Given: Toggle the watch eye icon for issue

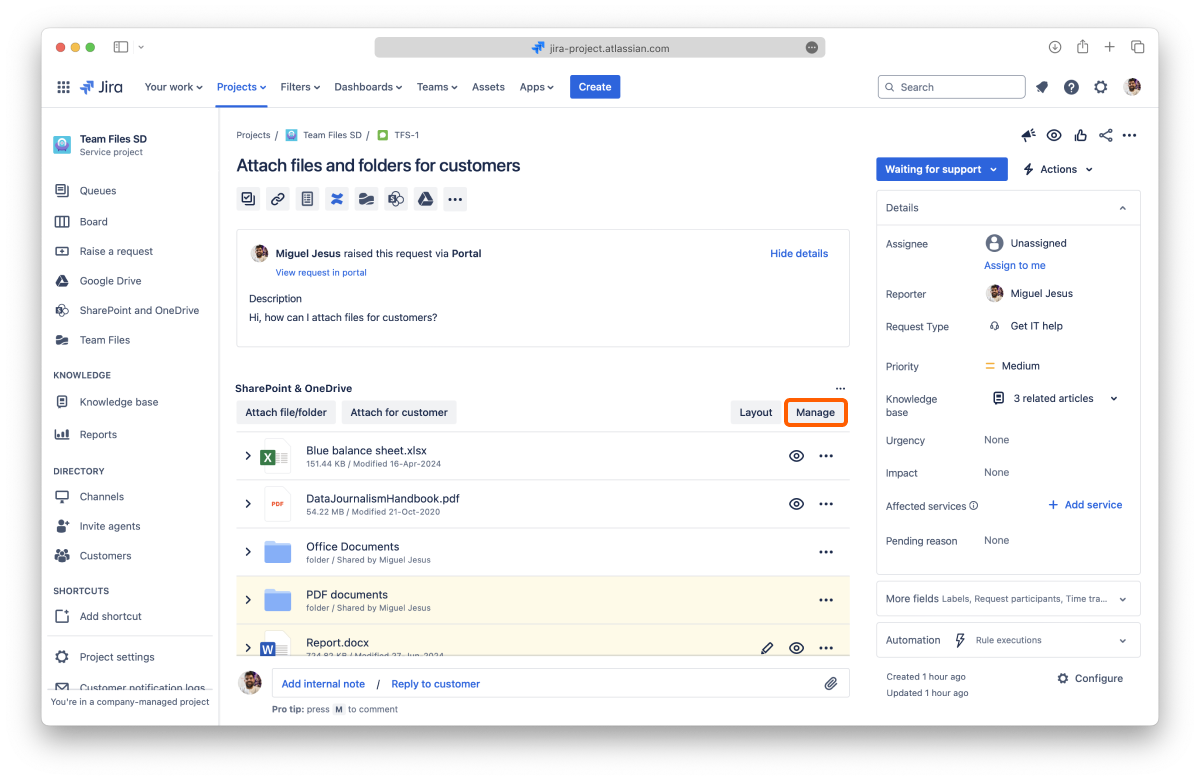Looking at the screenshot, I should coord(1054,136).
